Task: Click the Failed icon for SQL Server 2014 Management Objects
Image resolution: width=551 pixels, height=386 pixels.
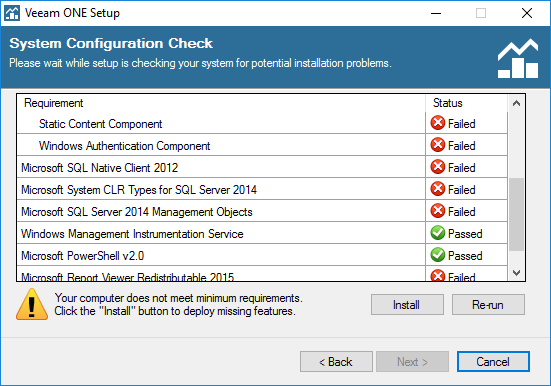Action: tap(437, 211)
